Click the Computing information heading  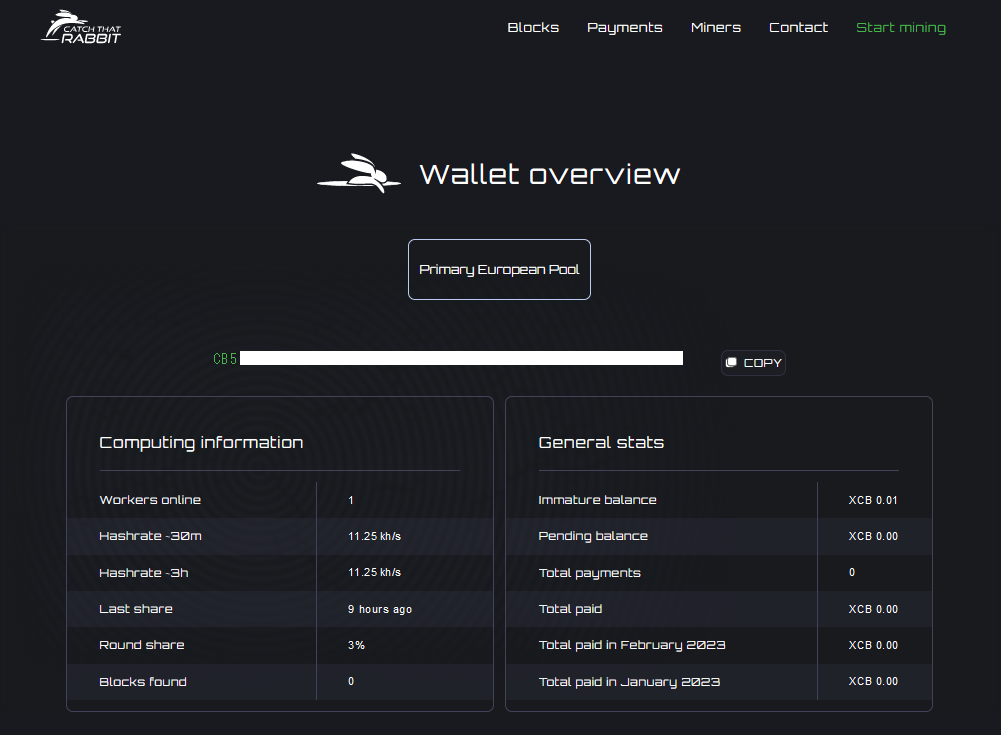pyautogui.click(x=201, y=442)
